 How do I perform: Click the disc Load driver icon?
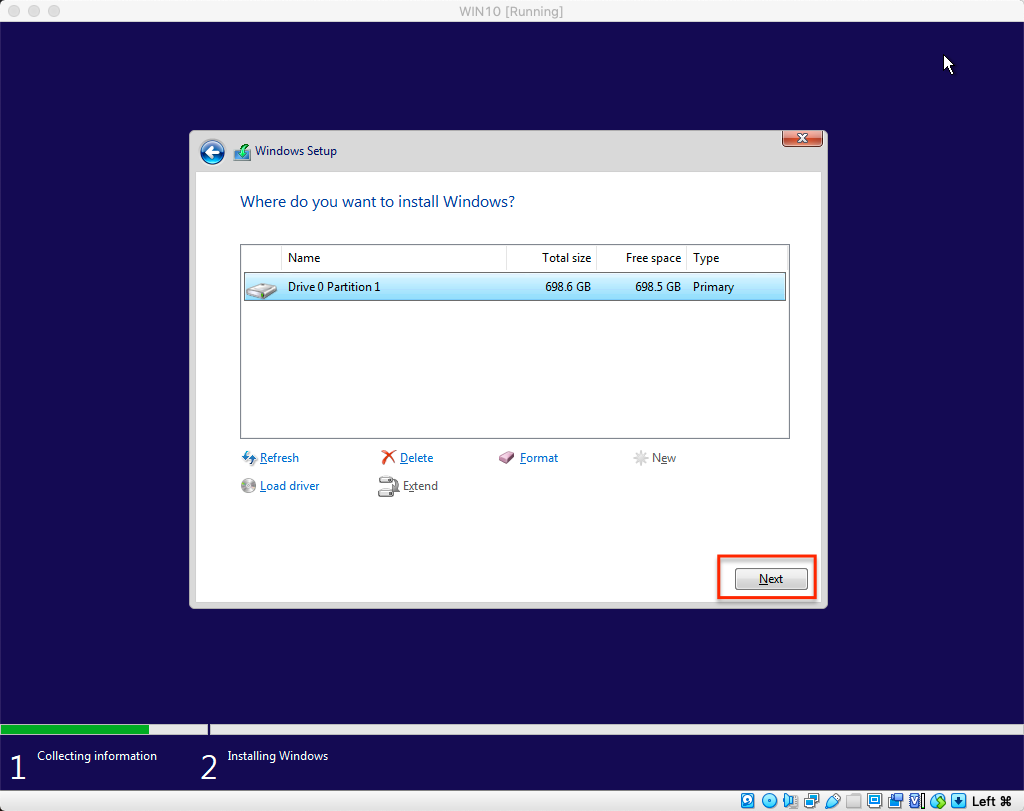point(248,486)
